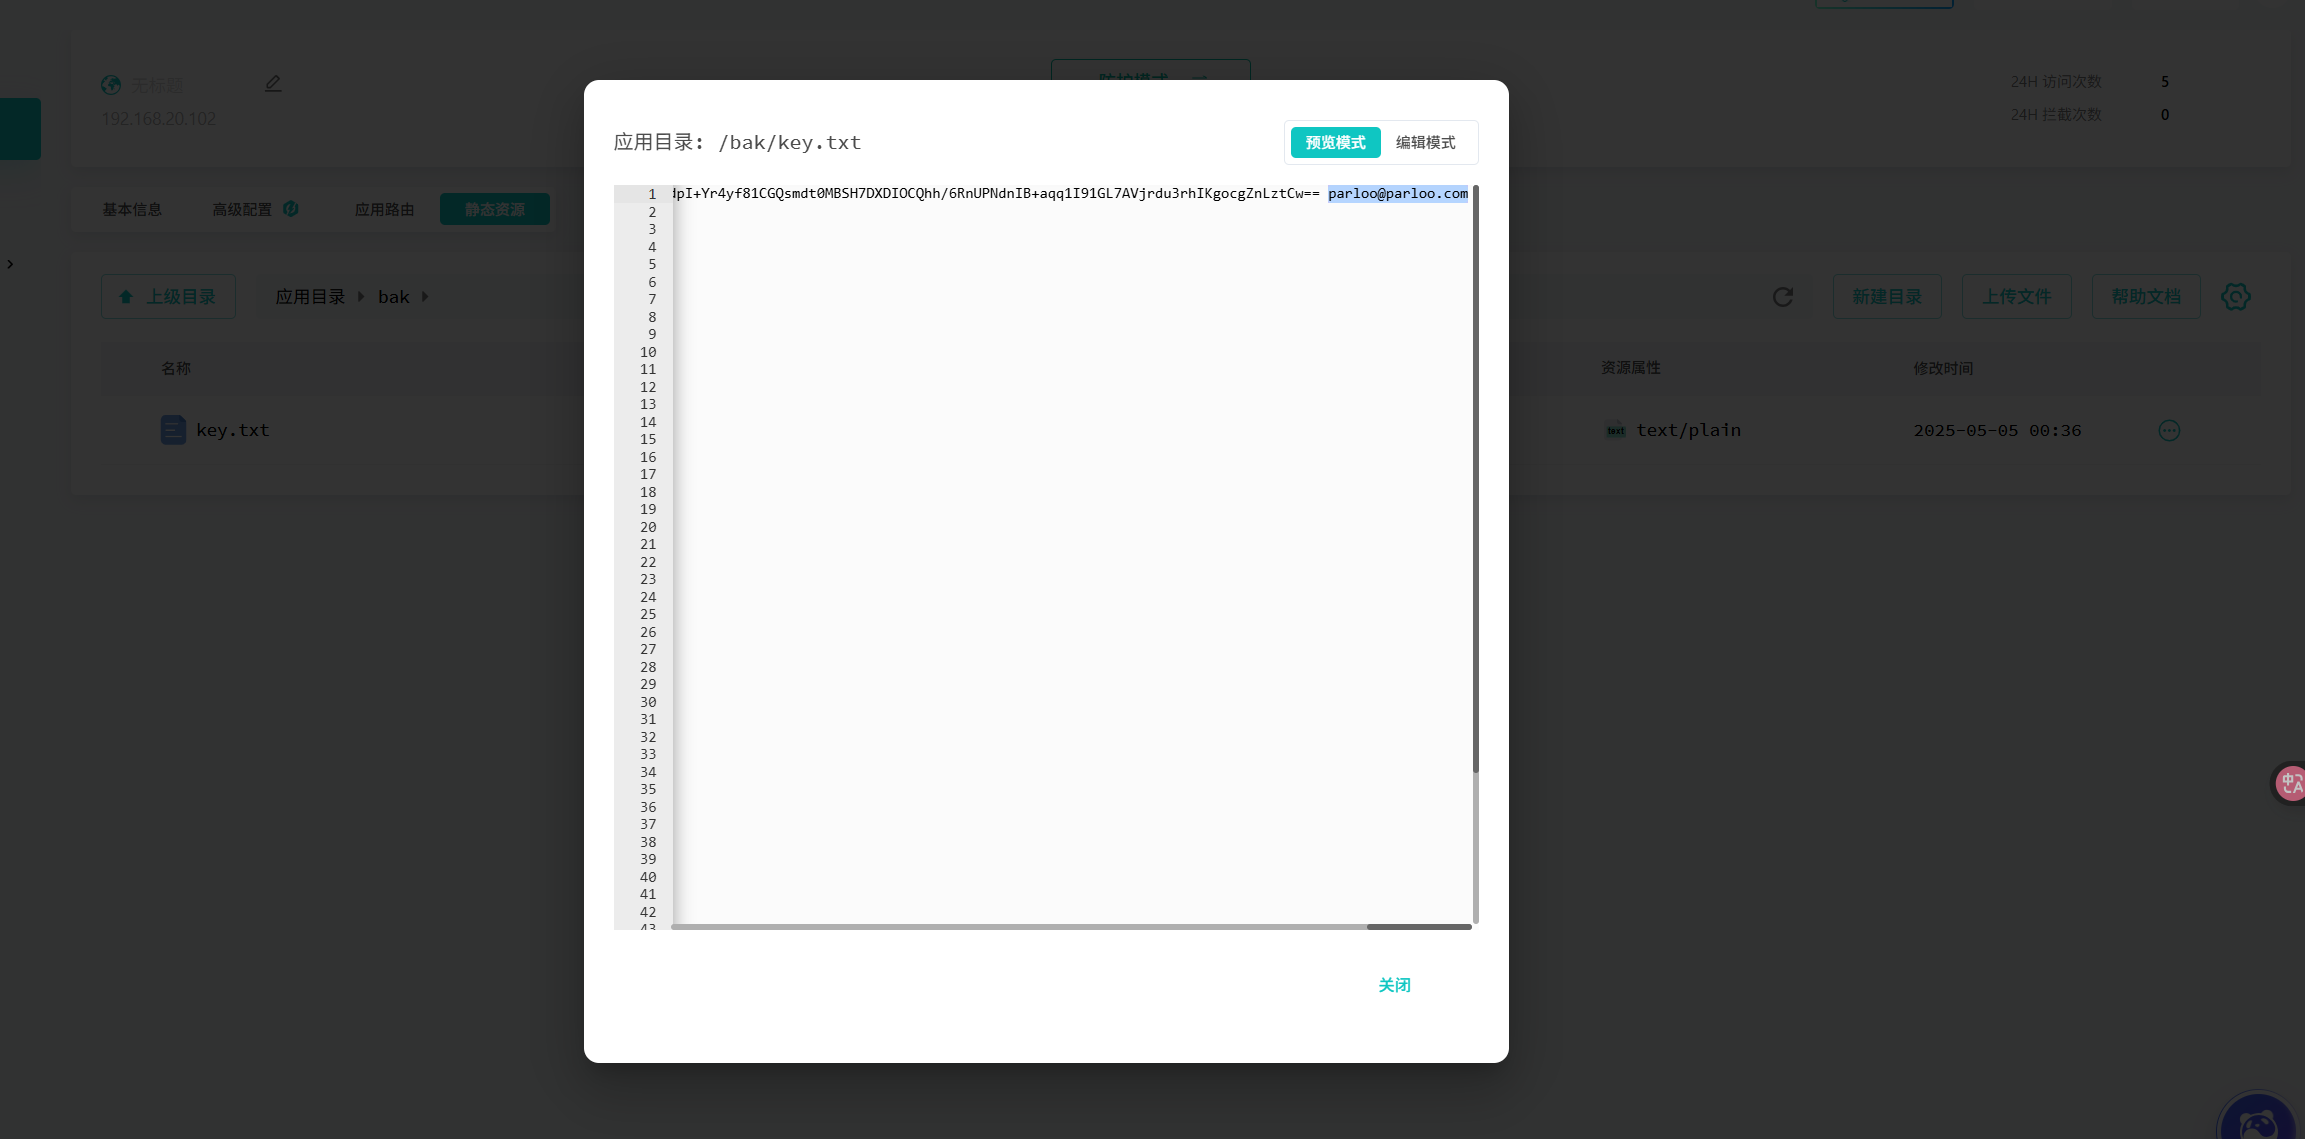Click the arrow after bak breadcrumb

[x=425, y=297]
